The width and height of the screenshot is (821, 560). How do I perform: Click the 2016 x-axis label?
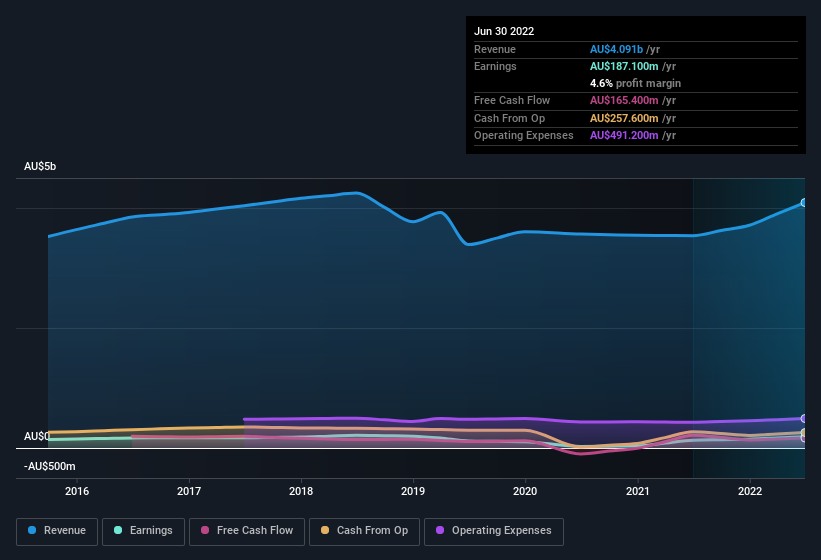click(77, 491)
